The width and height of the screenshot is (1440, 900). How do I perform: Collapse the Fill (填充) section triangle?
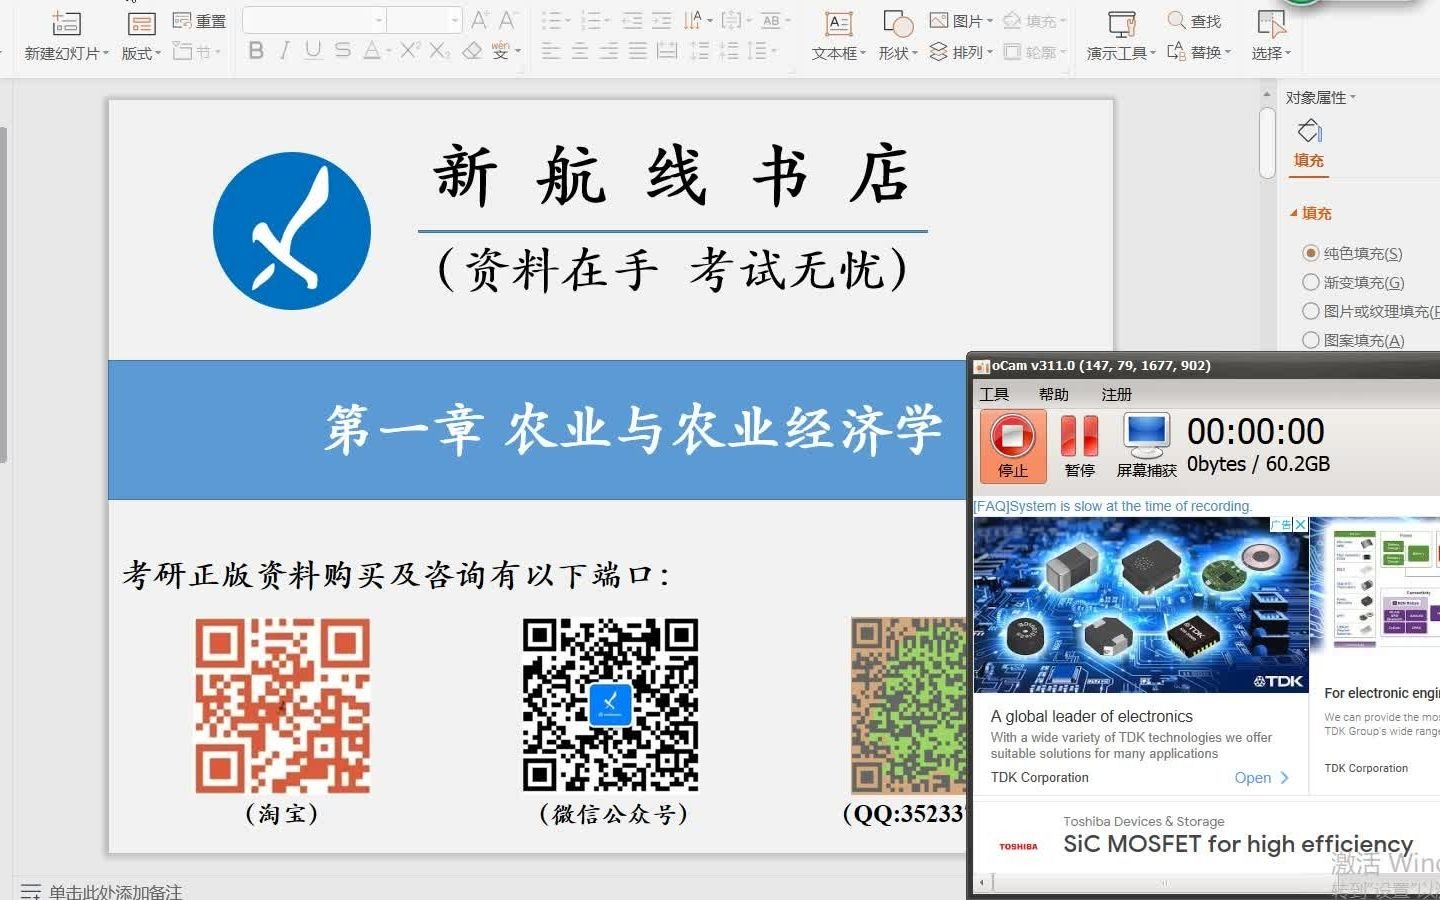[x=1294, y=213]
